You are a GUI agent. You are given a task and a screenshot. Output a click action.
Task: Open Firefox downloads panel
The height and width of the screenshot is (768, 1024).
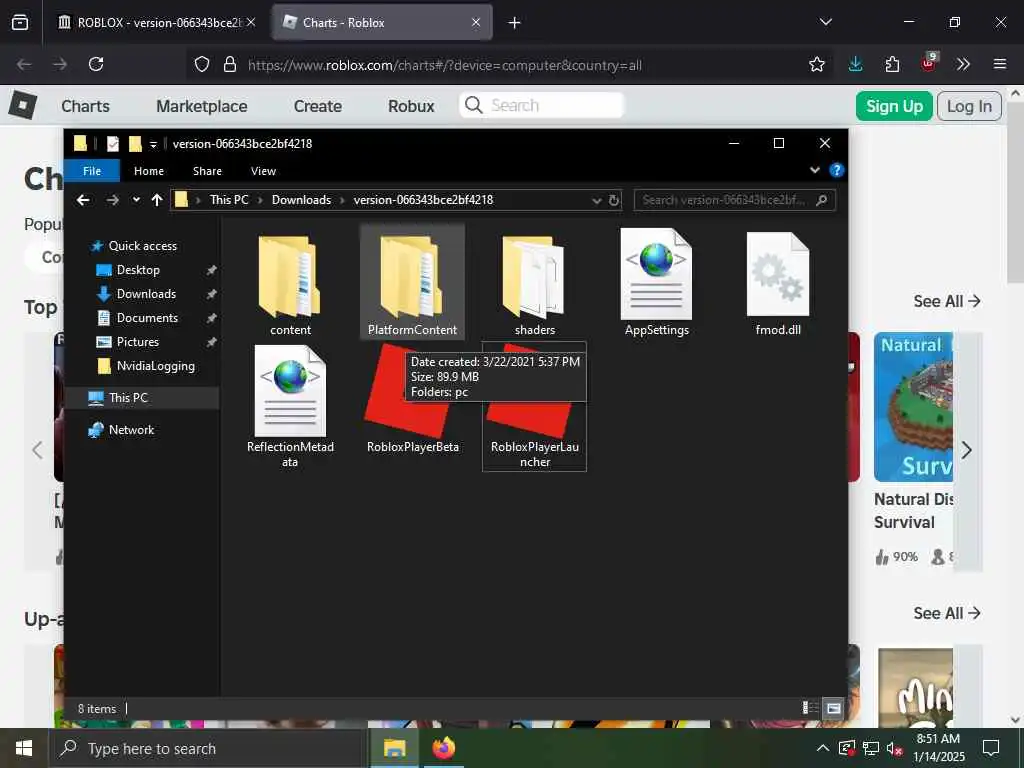coord(855,64)
